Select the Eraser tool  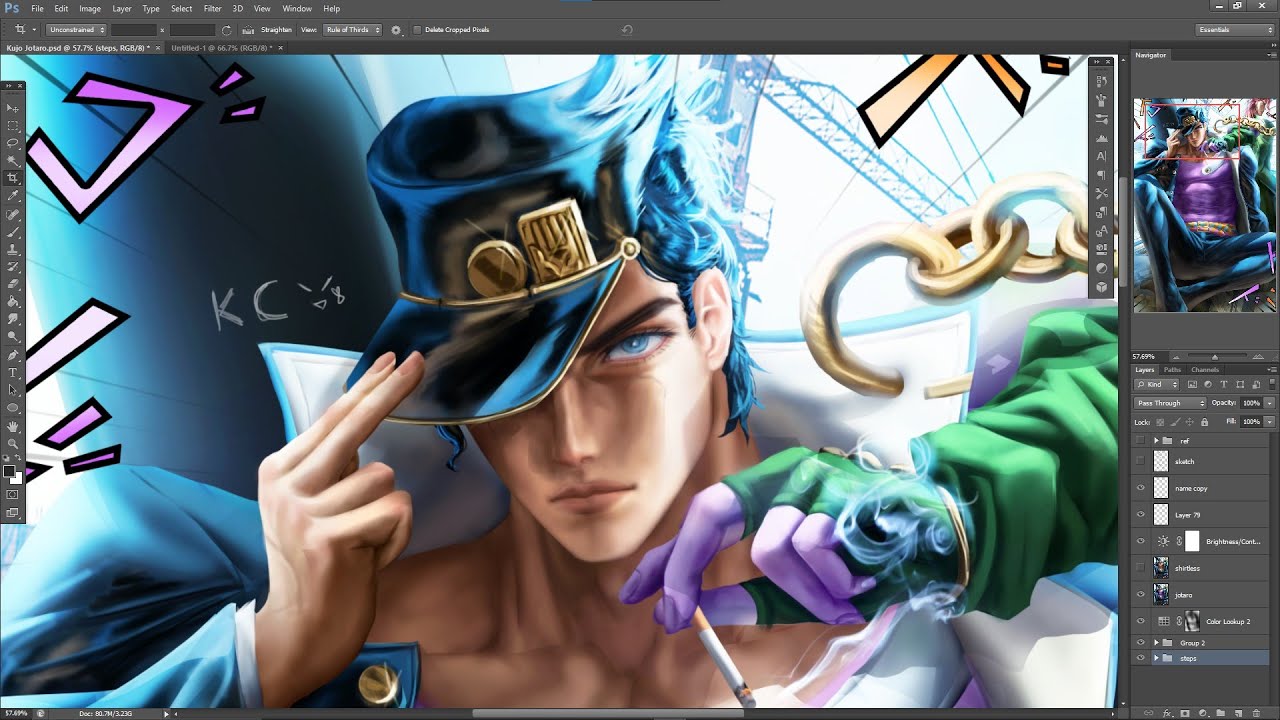[13, 283]
